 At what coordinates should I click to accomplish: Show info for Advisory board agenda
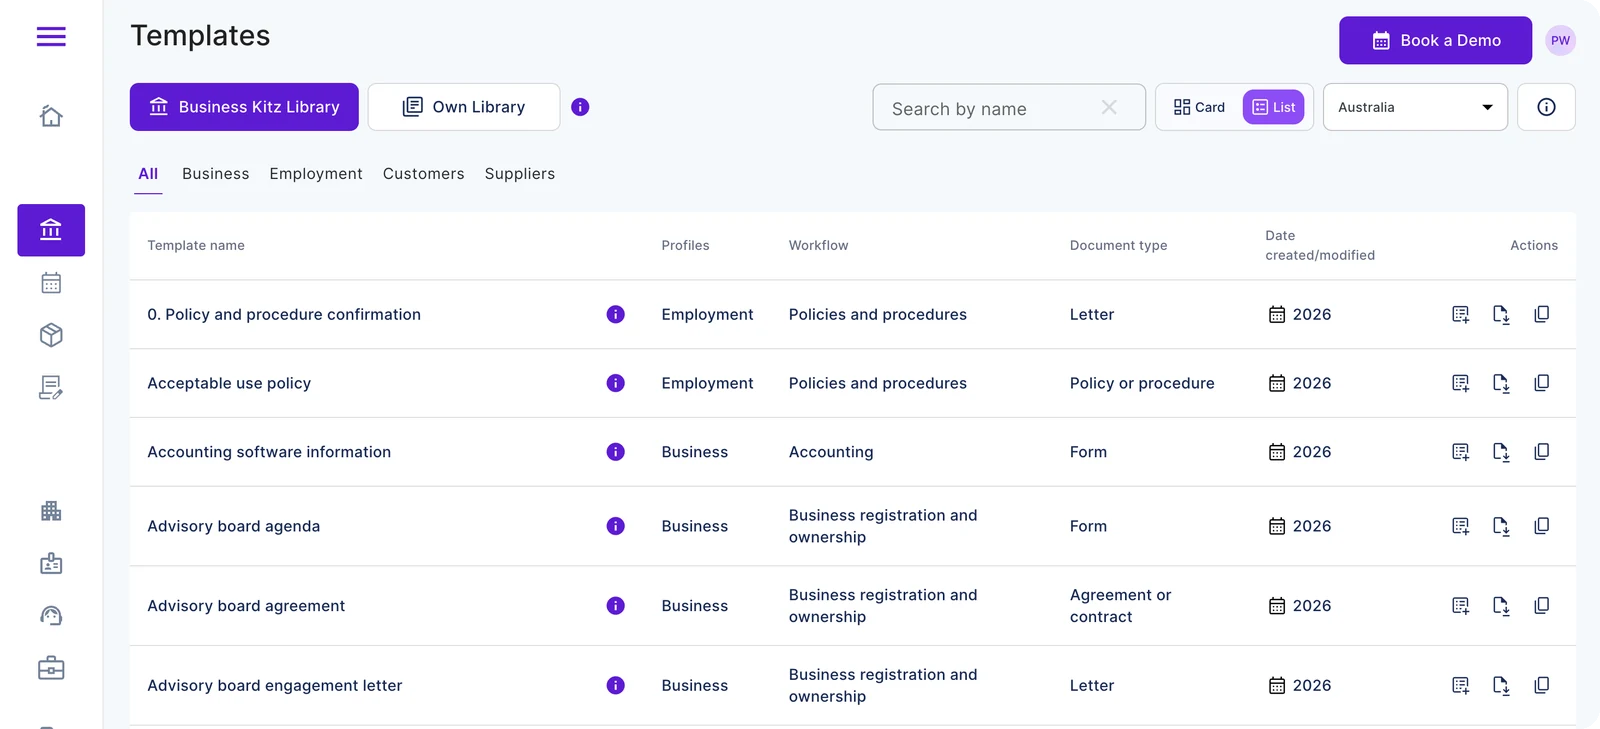click(x=616, y=526)
